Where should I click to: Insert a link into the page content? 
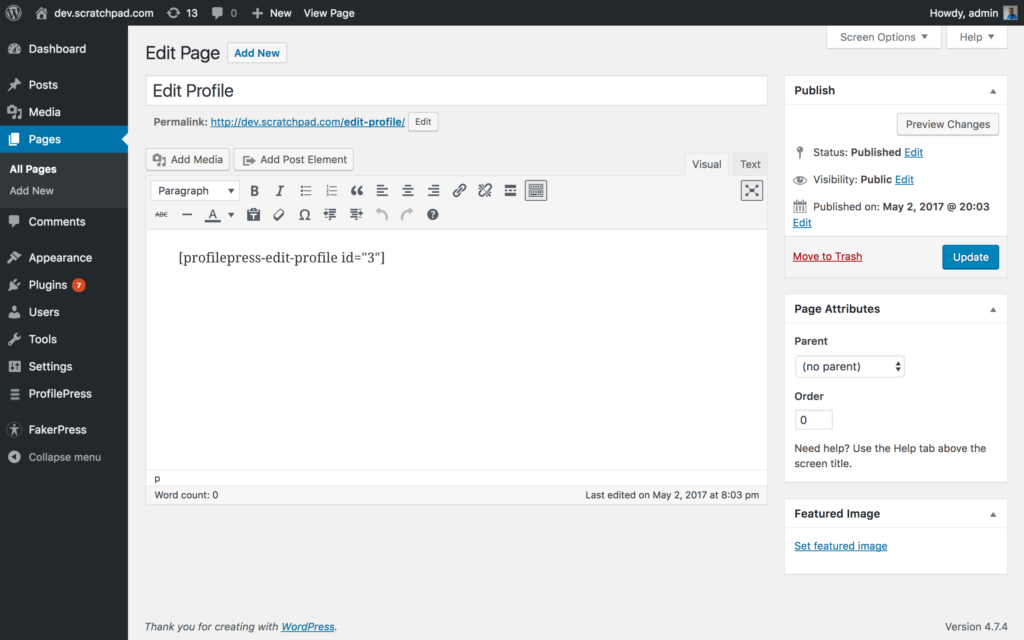point(459,190)
